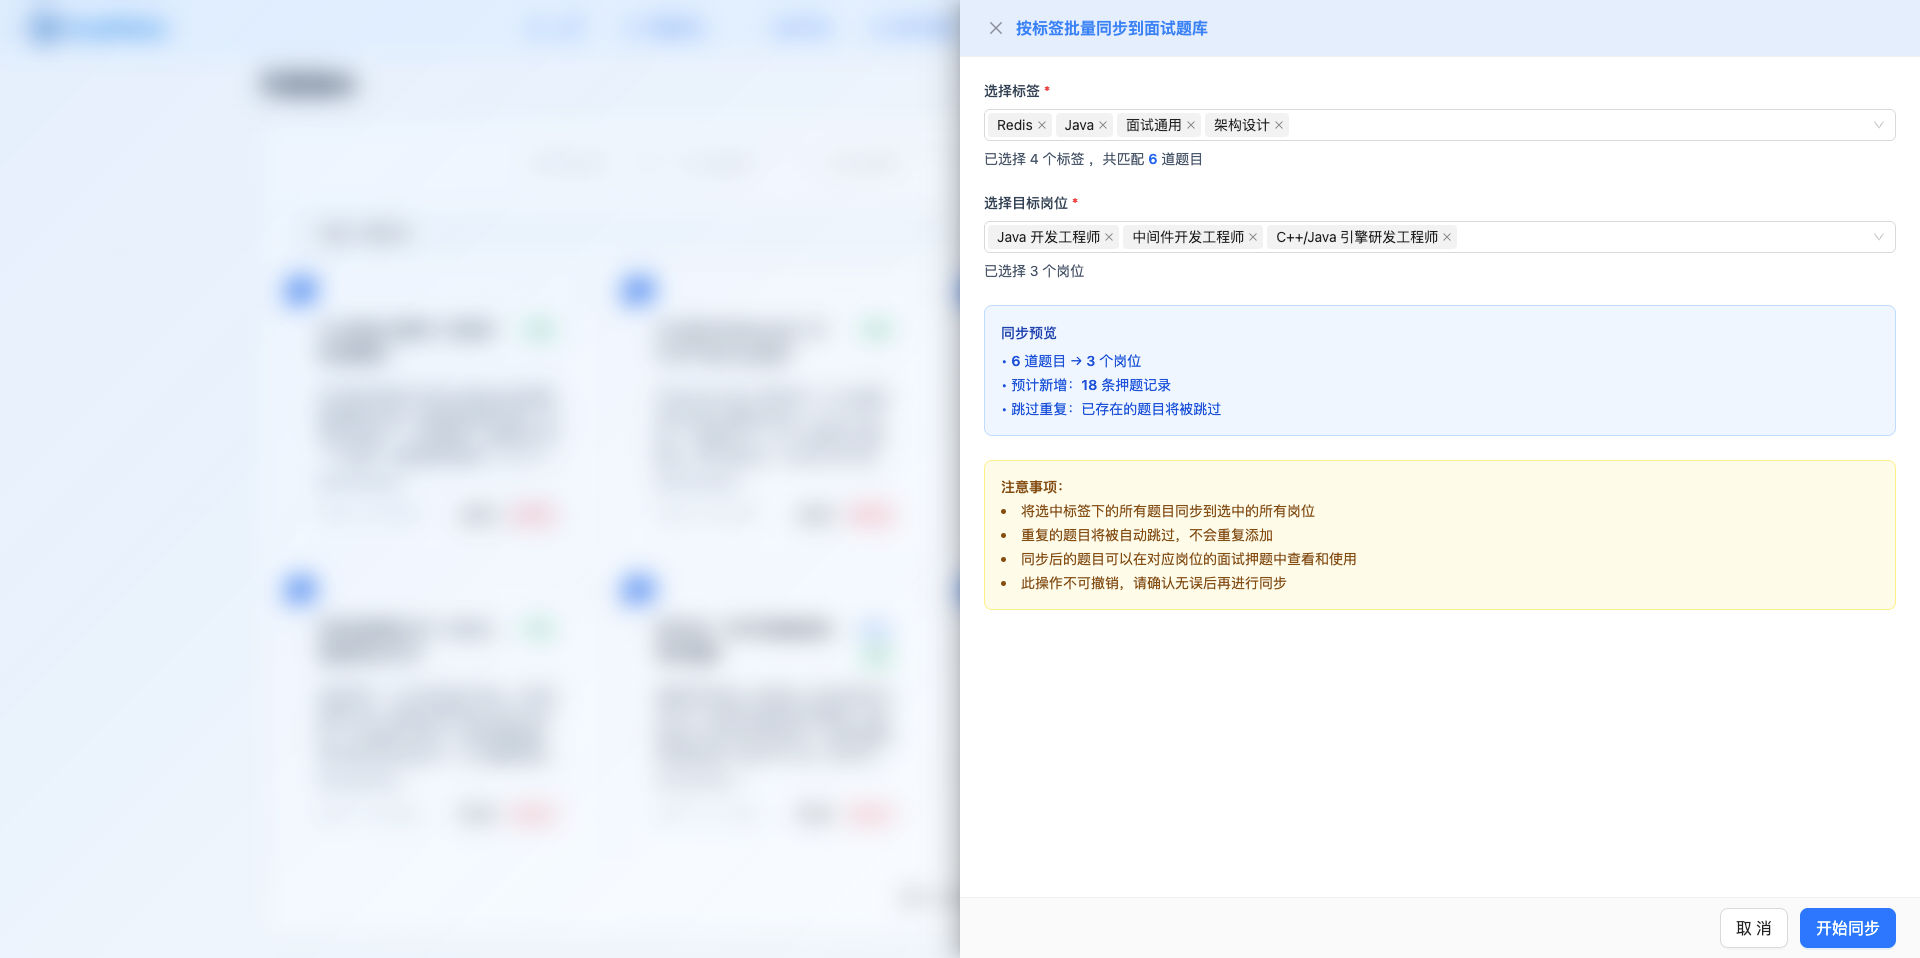Click the 中间件开发工程师 chip label
Image resolution: width=1920 pixels, height=958 pixels.
coord(1188,237)
